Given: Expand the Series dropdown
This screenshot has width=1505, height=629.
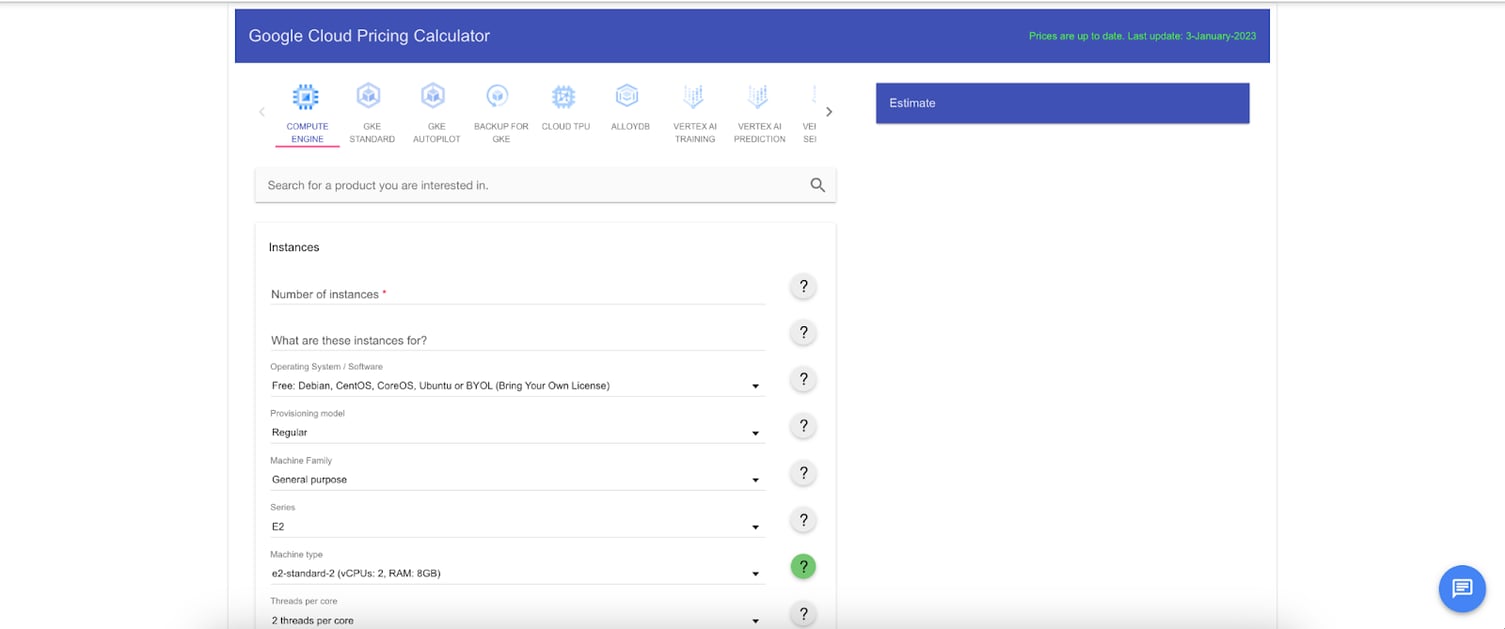Looking at the screenshot, I should click(755, 525).
